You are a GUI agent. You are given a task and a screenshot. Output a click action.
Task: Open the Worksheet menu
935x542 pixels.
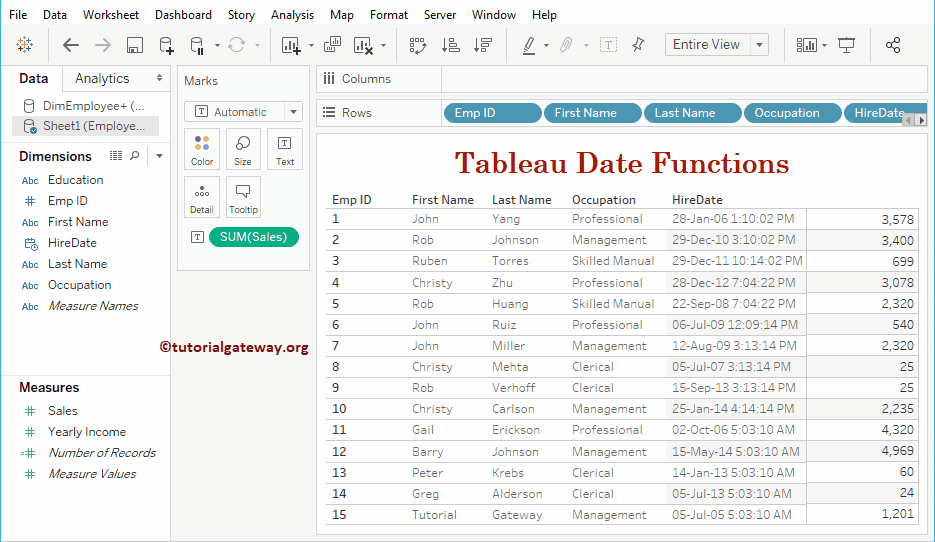pos(111,15)
